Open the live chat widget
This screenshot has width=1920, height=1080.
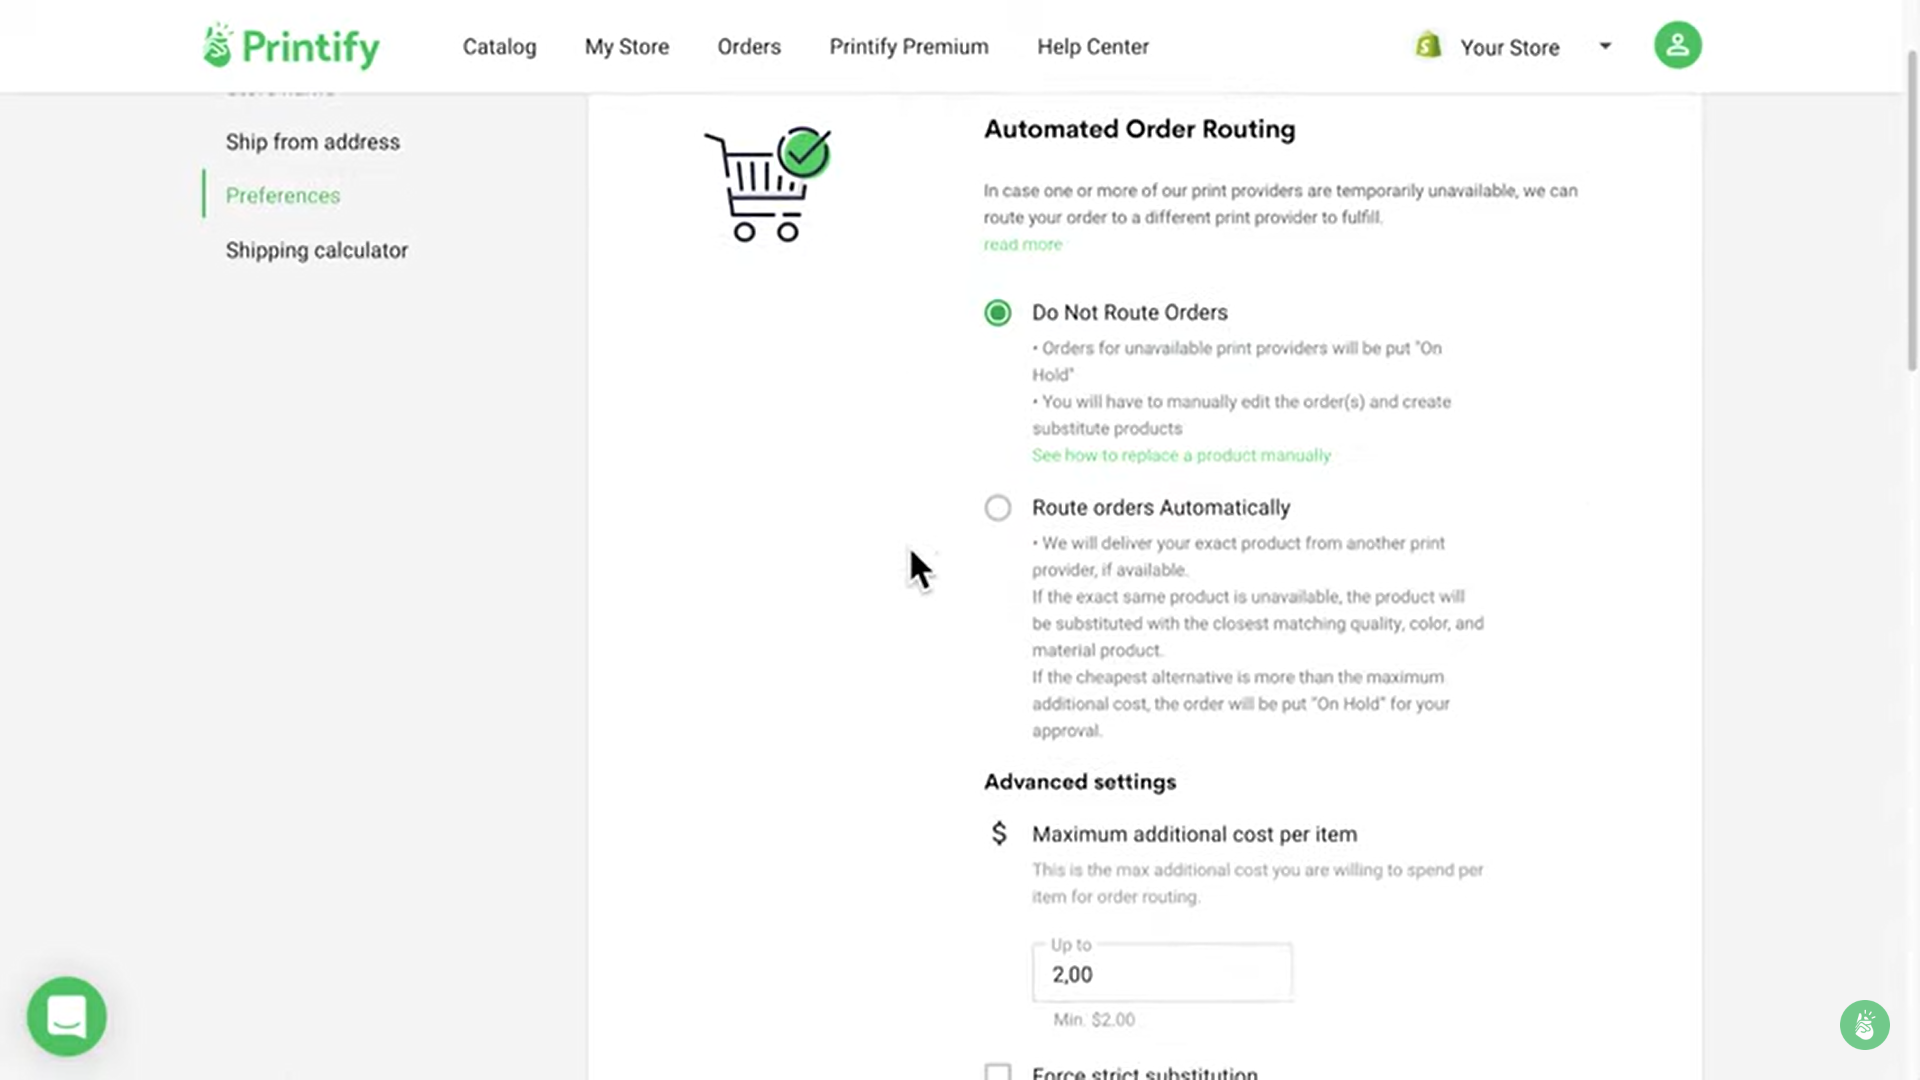[x=67, y=1017]
